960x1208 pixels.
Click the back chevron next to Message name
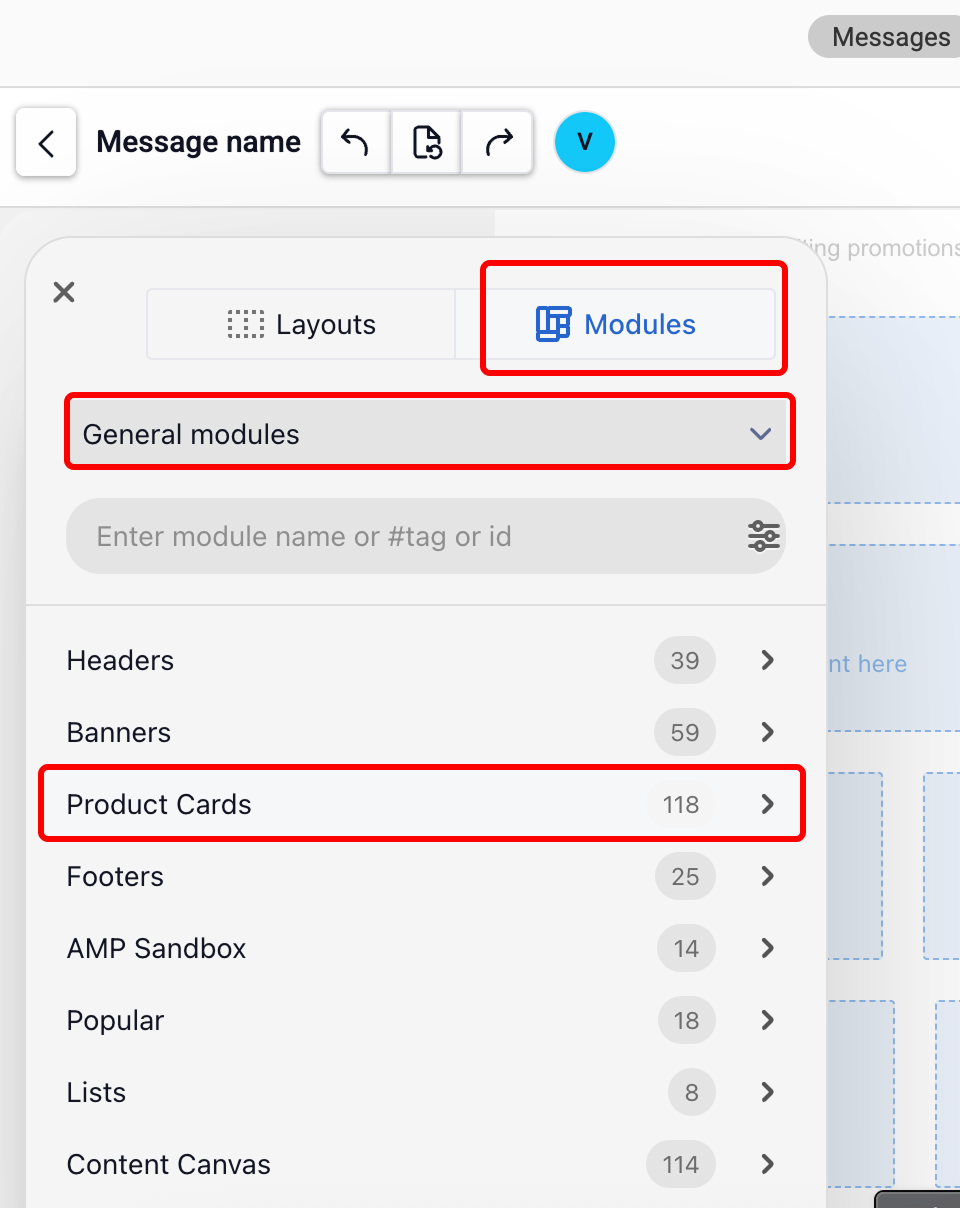pos(45,142)
